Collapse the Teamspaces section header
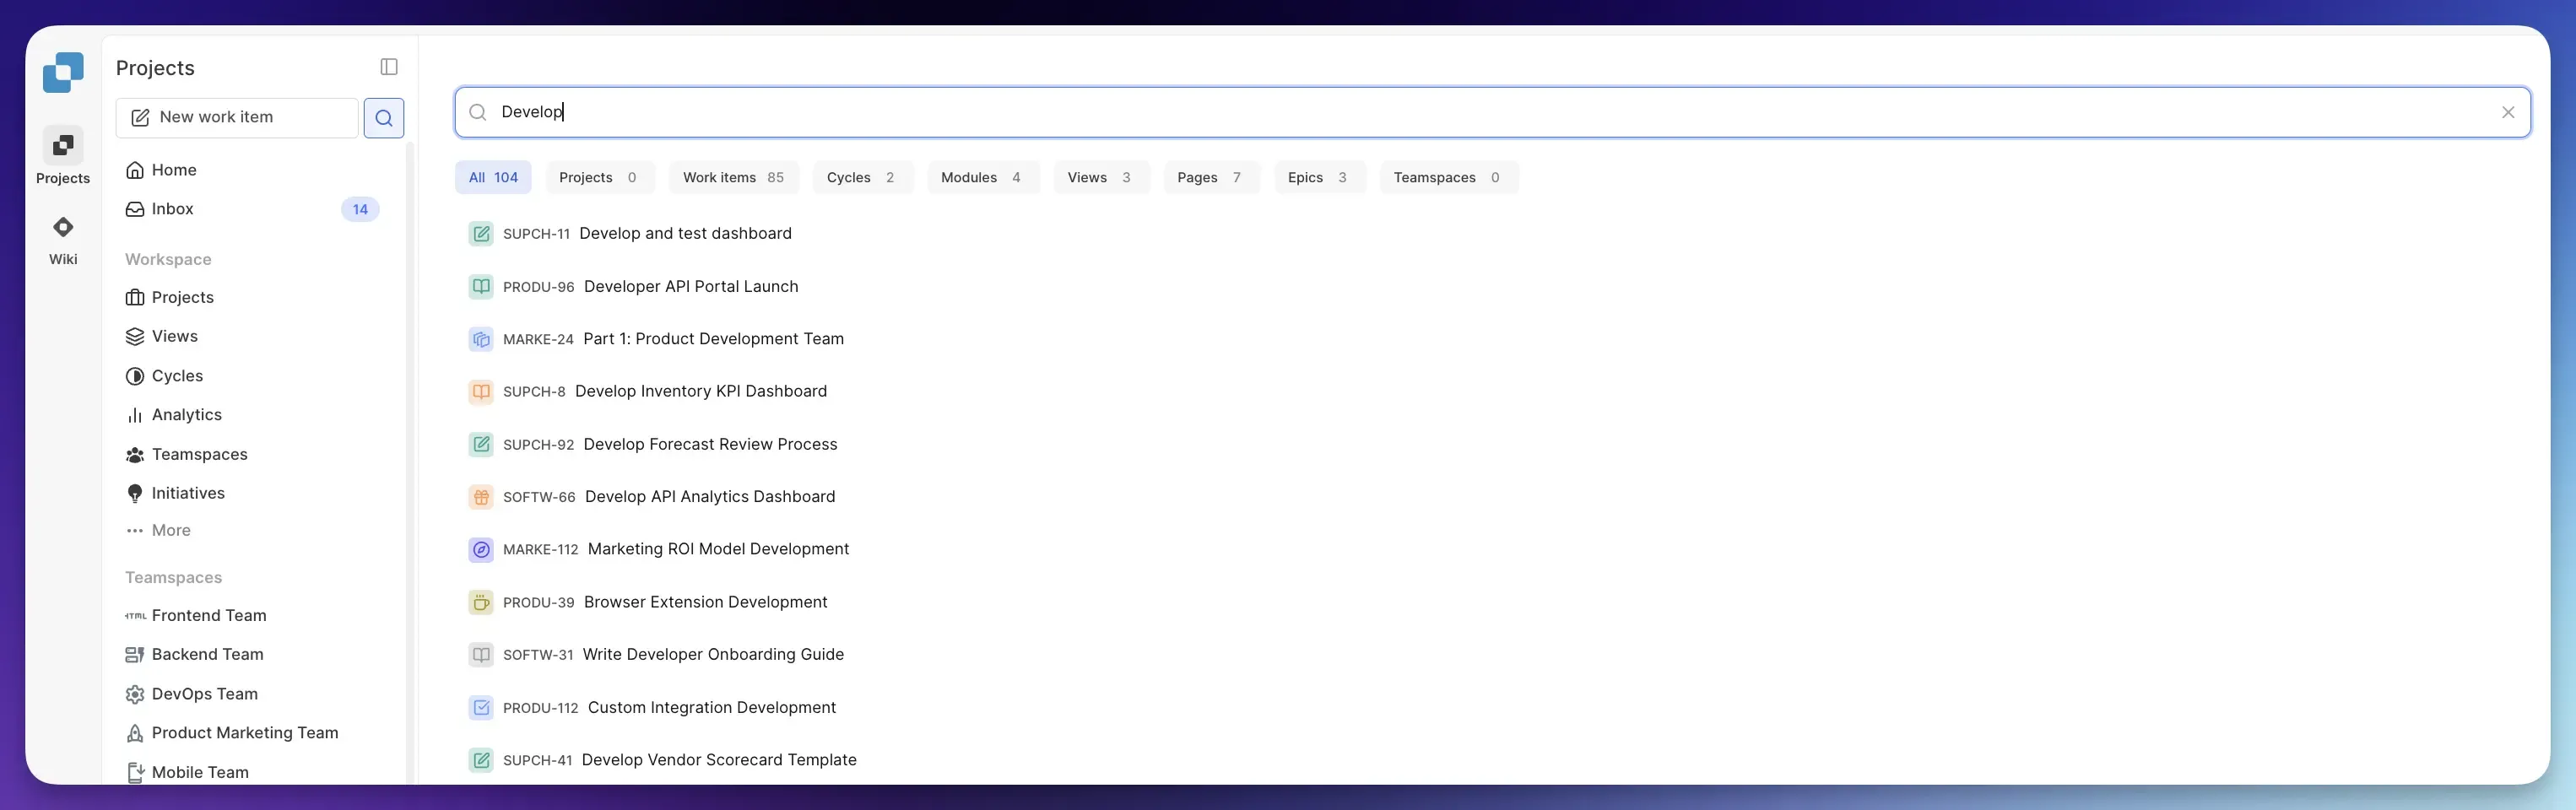Image resolution: width=2576 pixels, height=810 pixels. [x=173, y=577]
